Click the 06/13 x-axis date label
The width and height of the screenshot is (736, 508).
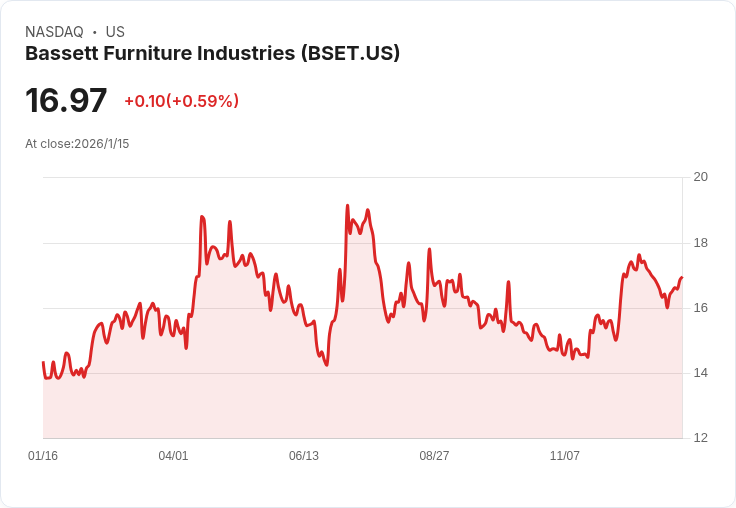(x=304, y=455)
